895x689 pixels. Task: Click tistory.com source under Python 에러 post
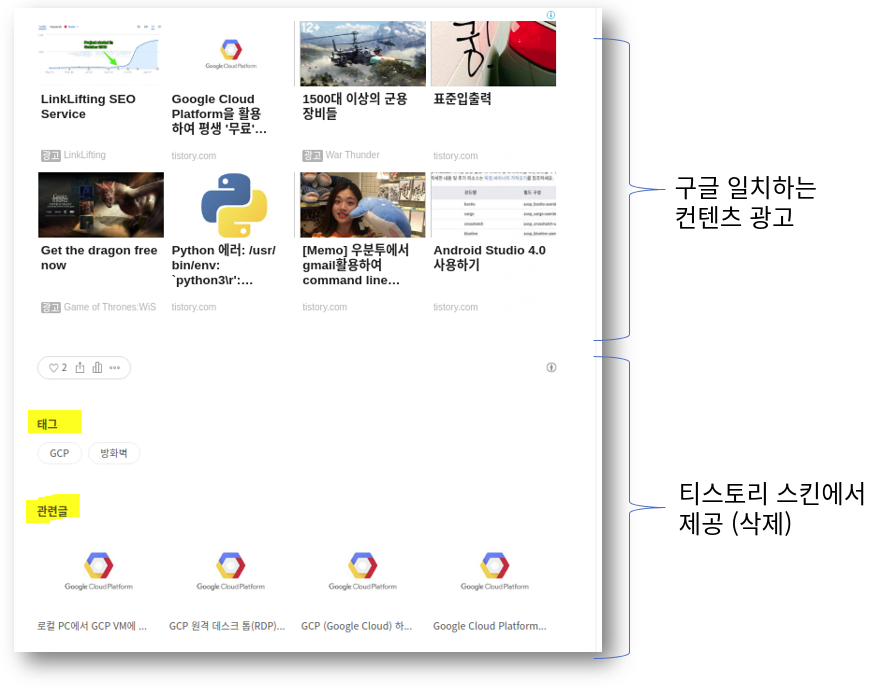coord(193,307)
